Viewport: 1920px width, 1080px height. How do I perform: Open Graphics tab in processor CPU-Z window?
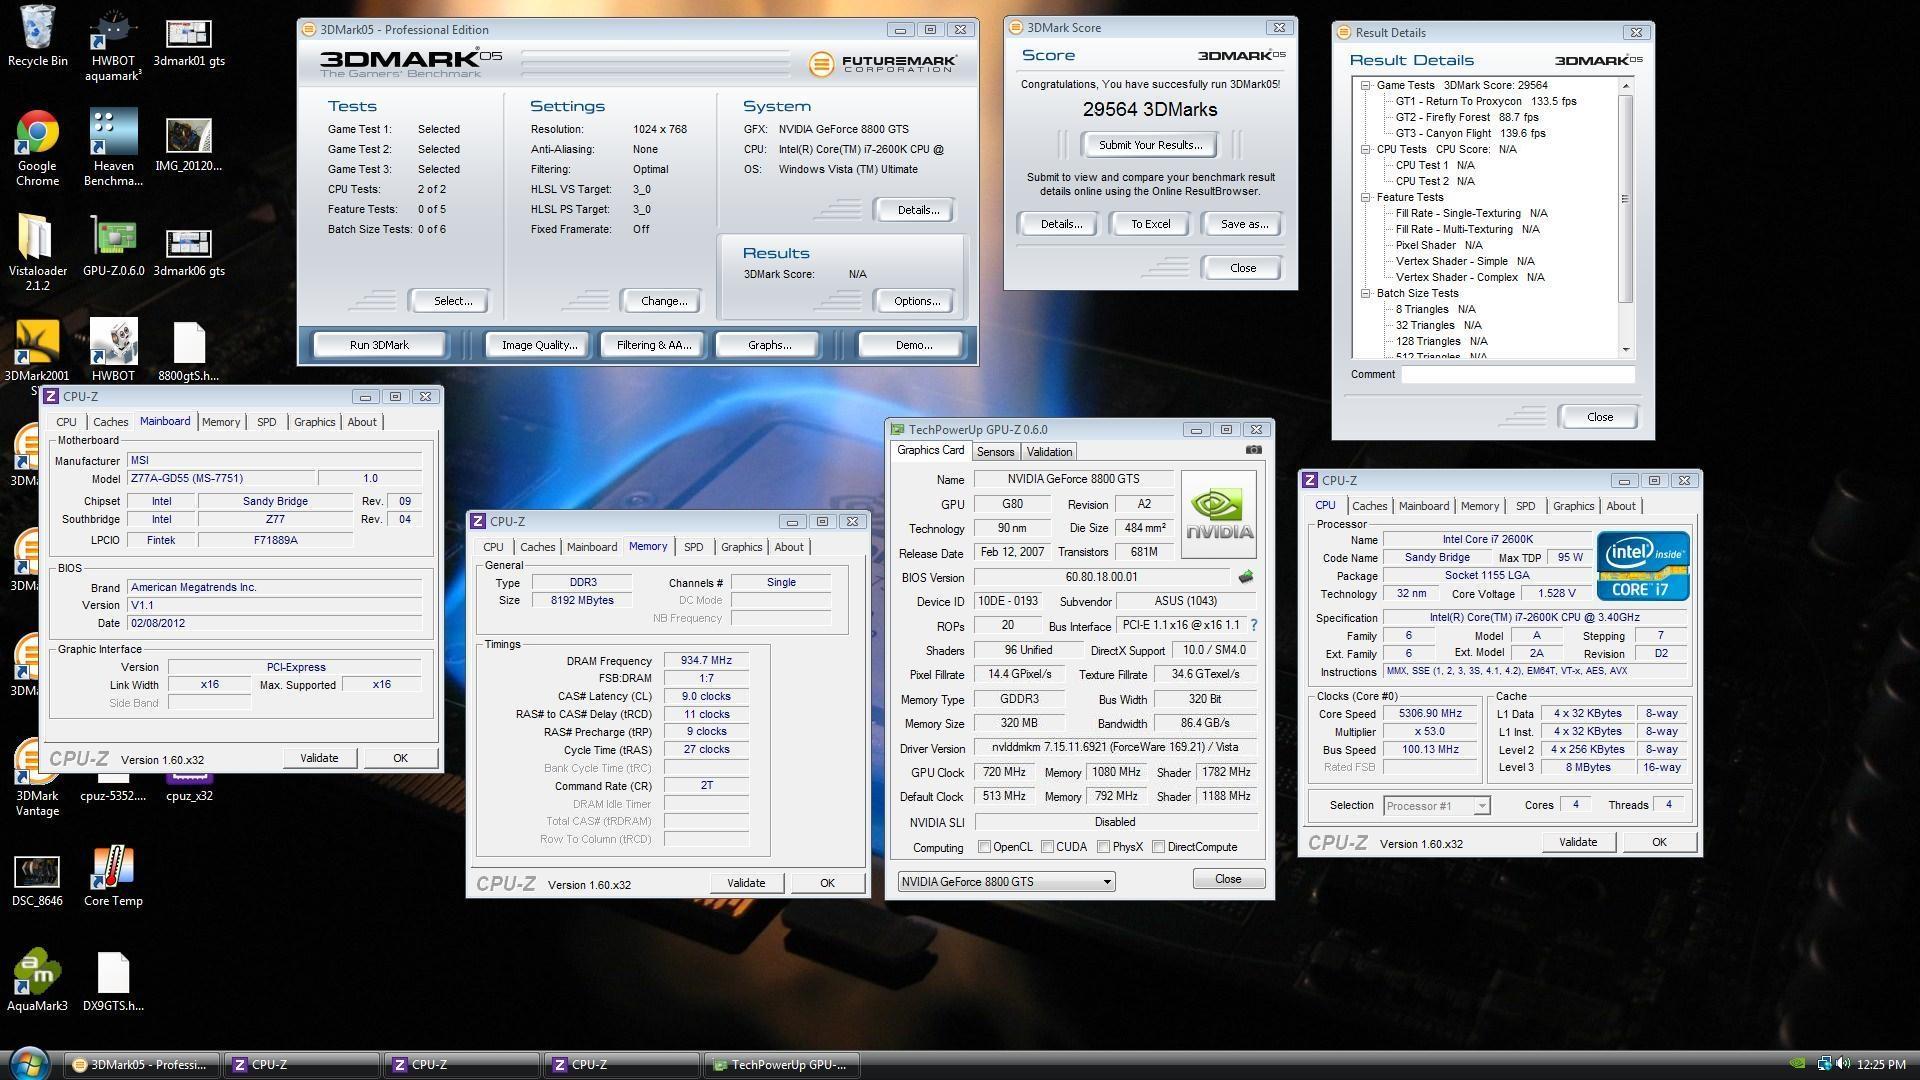coord(1573,506)
